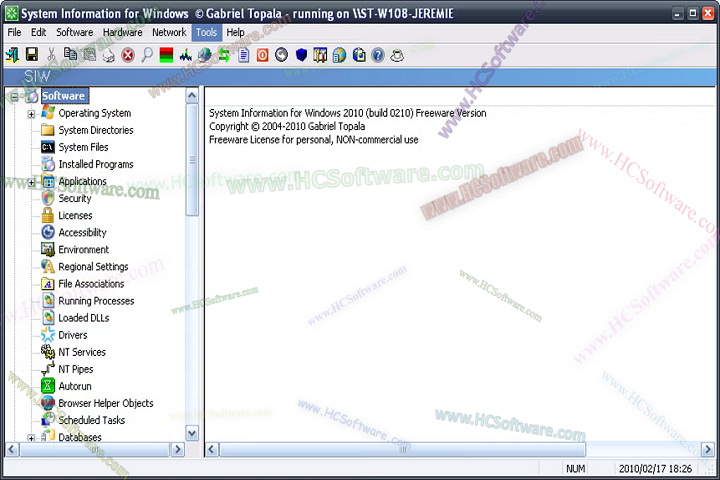Image resolution: width=720 pixels, height=480 pixels.
Task: Select Loaded DLLs in the tree
Action: 84,318
